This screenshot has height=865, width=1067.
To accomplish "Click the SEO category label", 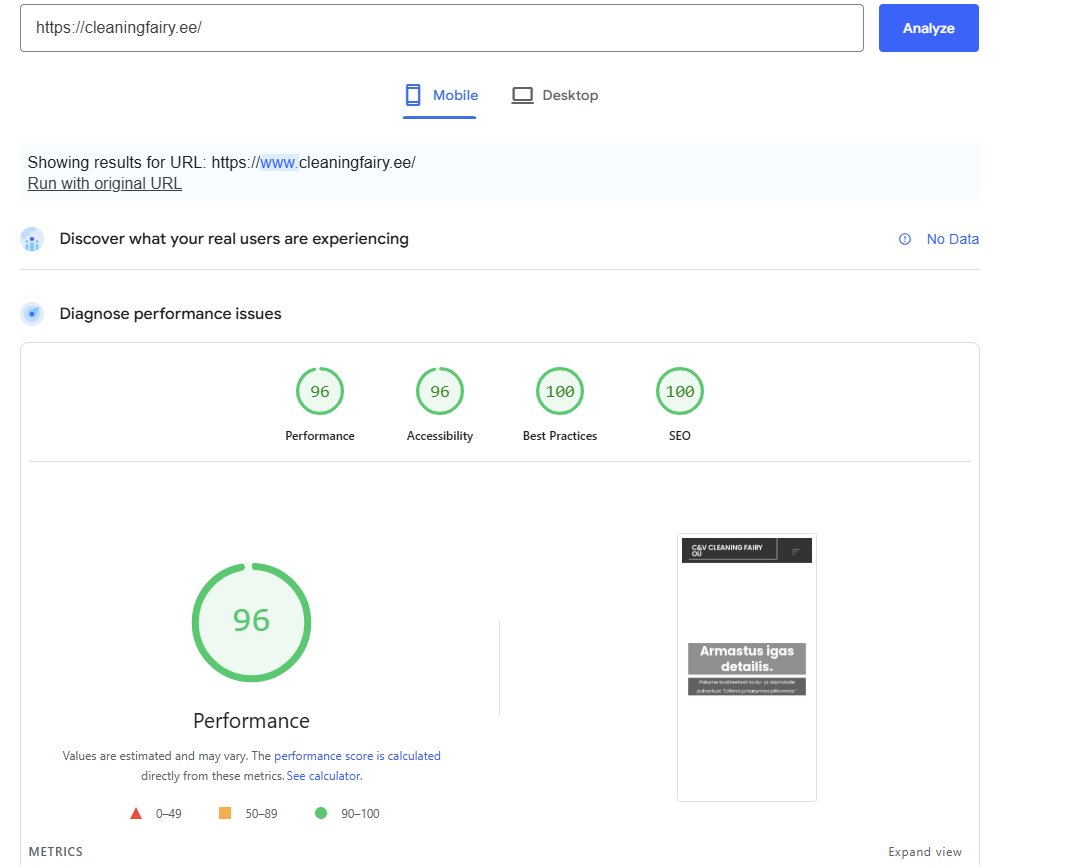I will (x=680, y=436).
